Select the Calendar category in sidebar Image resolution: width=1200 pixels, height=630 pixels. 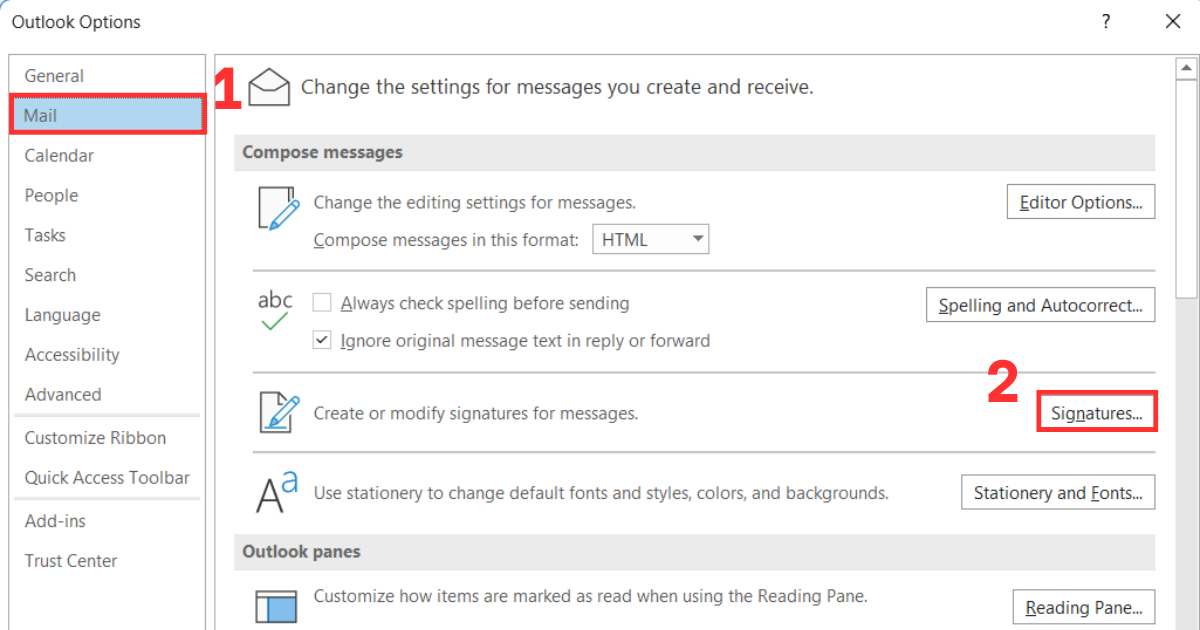59,156
